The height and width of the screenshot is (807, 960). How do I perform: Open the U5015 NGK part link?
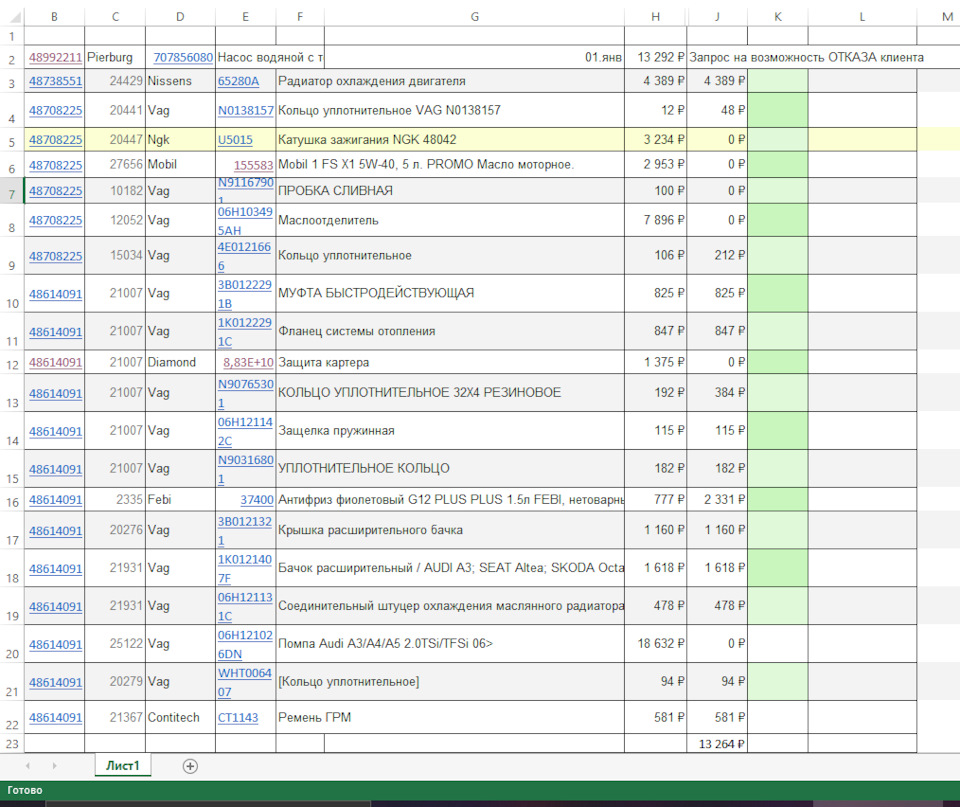[235, 140]
